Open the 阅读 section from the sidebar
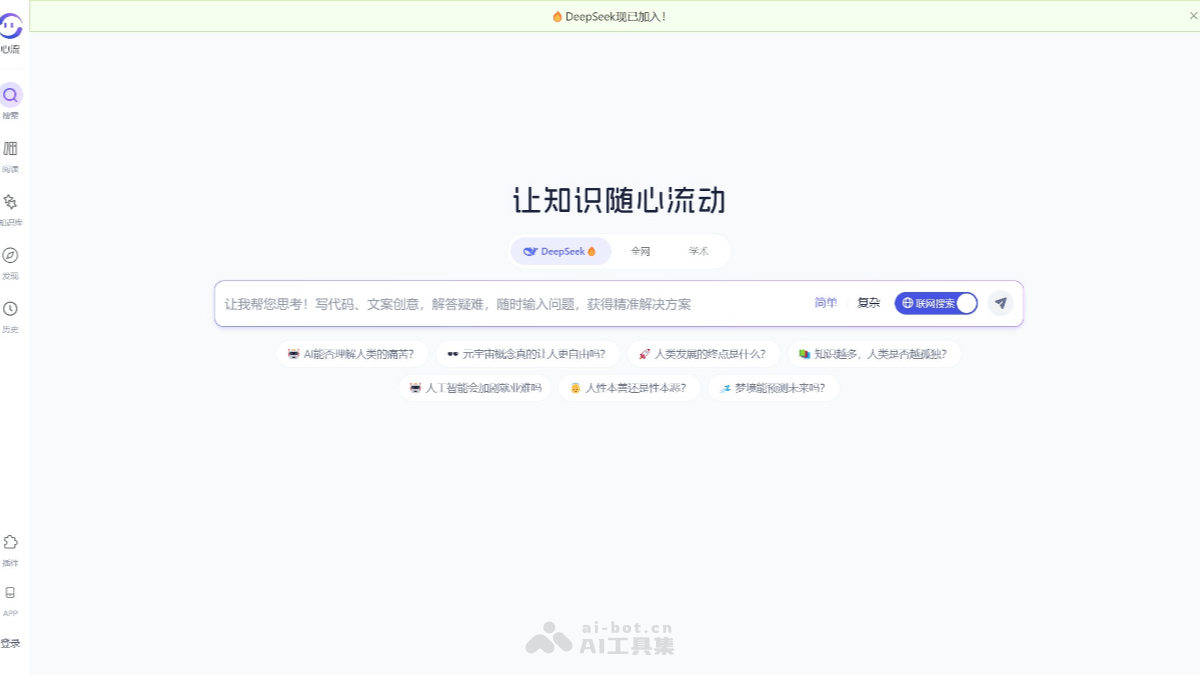Image resolution: width=1200 pixels, height=675 pixels. click(10, 148)
